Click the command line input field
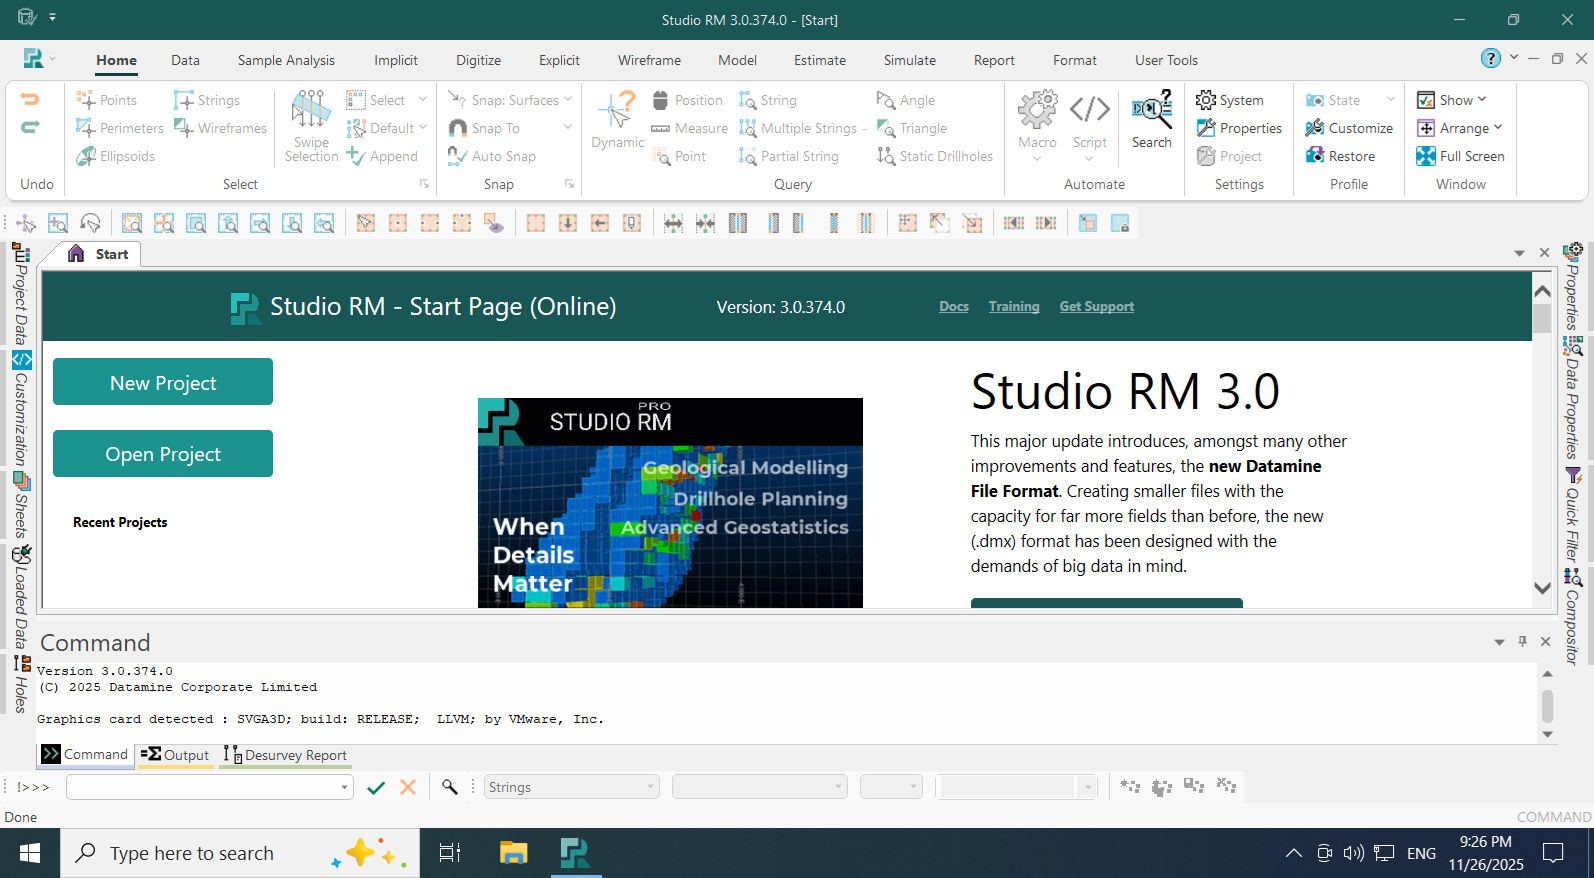The width and height of the screenshot is (1594, 878). click(x=203, y=787)
